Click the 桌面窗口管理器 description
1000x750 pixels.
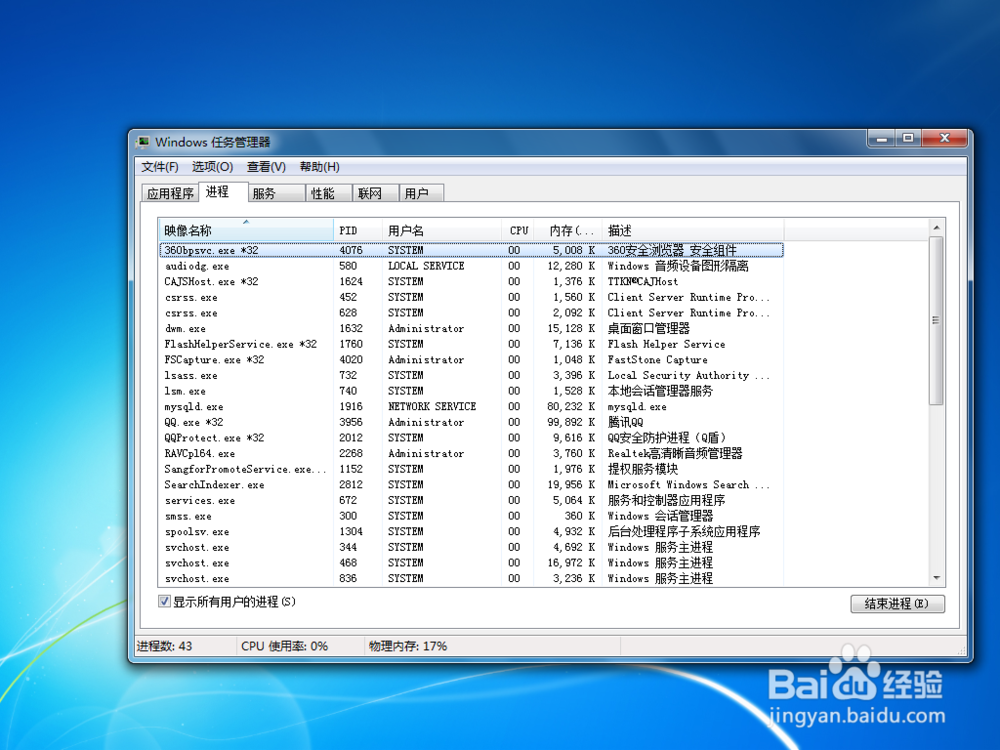(x=649, y=328)
